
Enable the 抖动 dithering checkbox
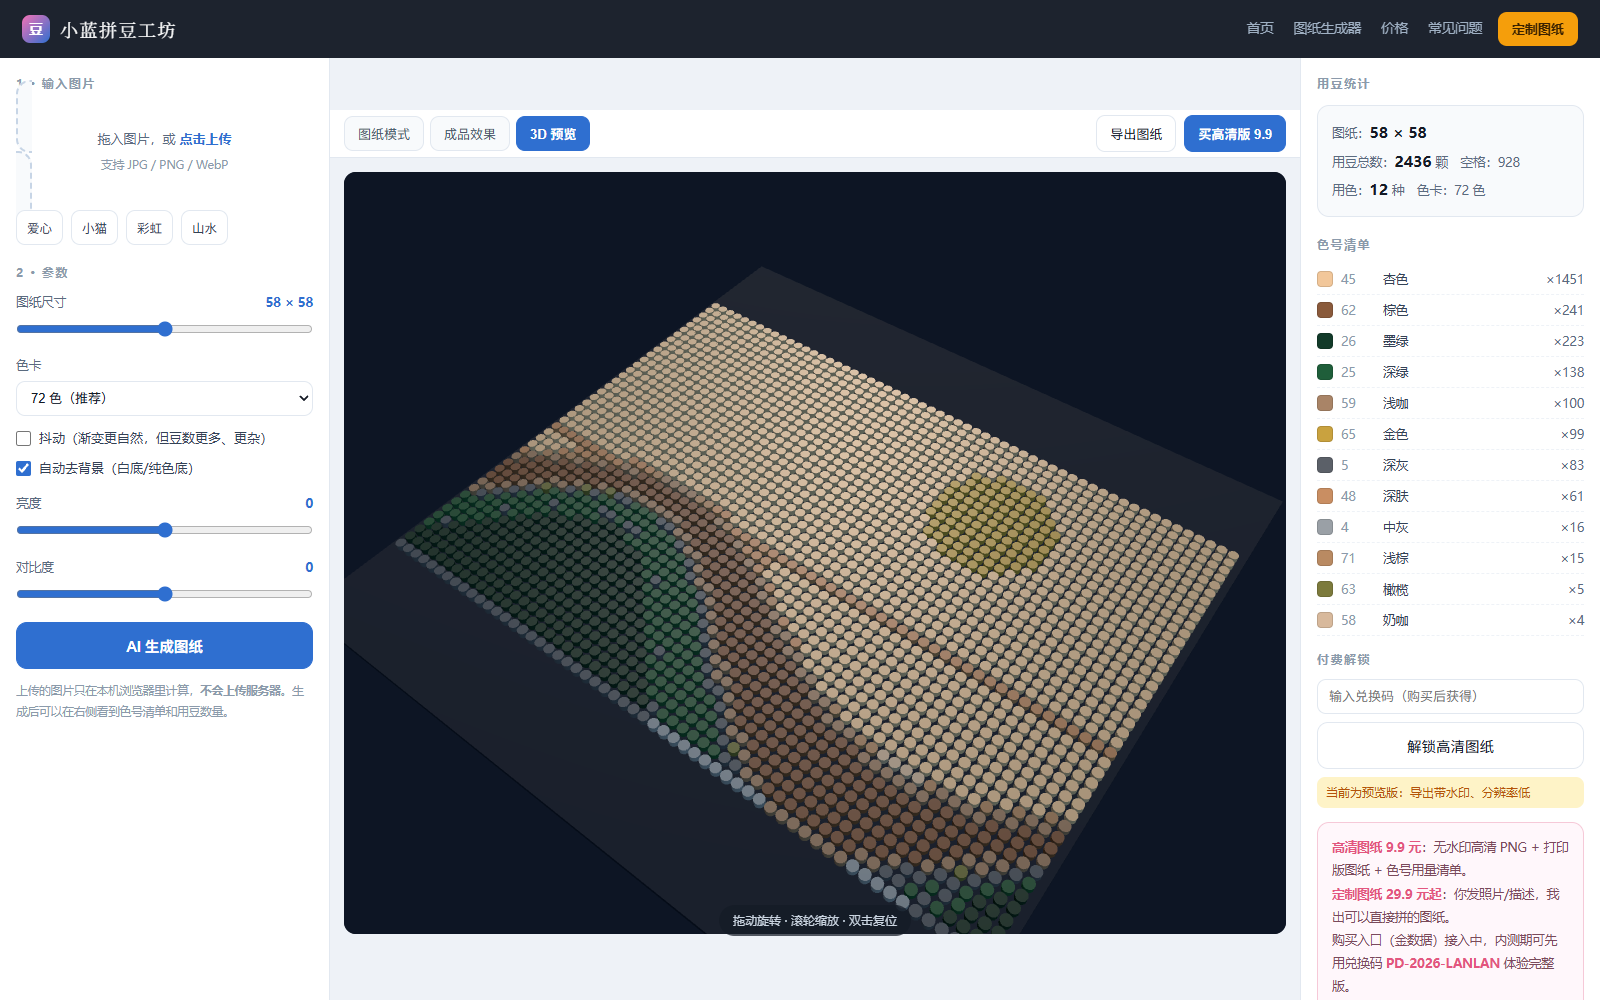coord(23,438)
